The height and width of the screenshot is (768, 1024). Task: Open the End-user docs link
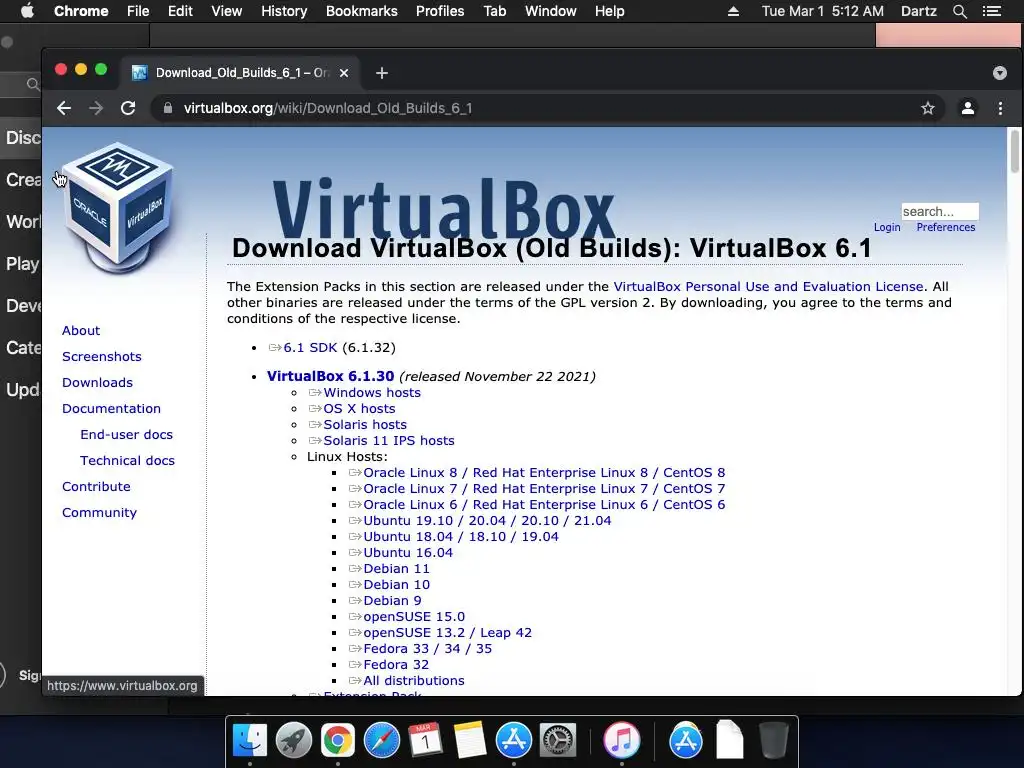tap(127, 435)
